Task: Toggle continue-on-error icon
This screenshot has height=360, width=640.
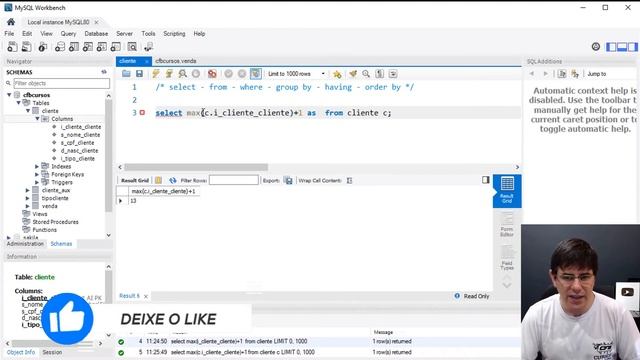Action: pyautogui.click(x=212, y=74)
